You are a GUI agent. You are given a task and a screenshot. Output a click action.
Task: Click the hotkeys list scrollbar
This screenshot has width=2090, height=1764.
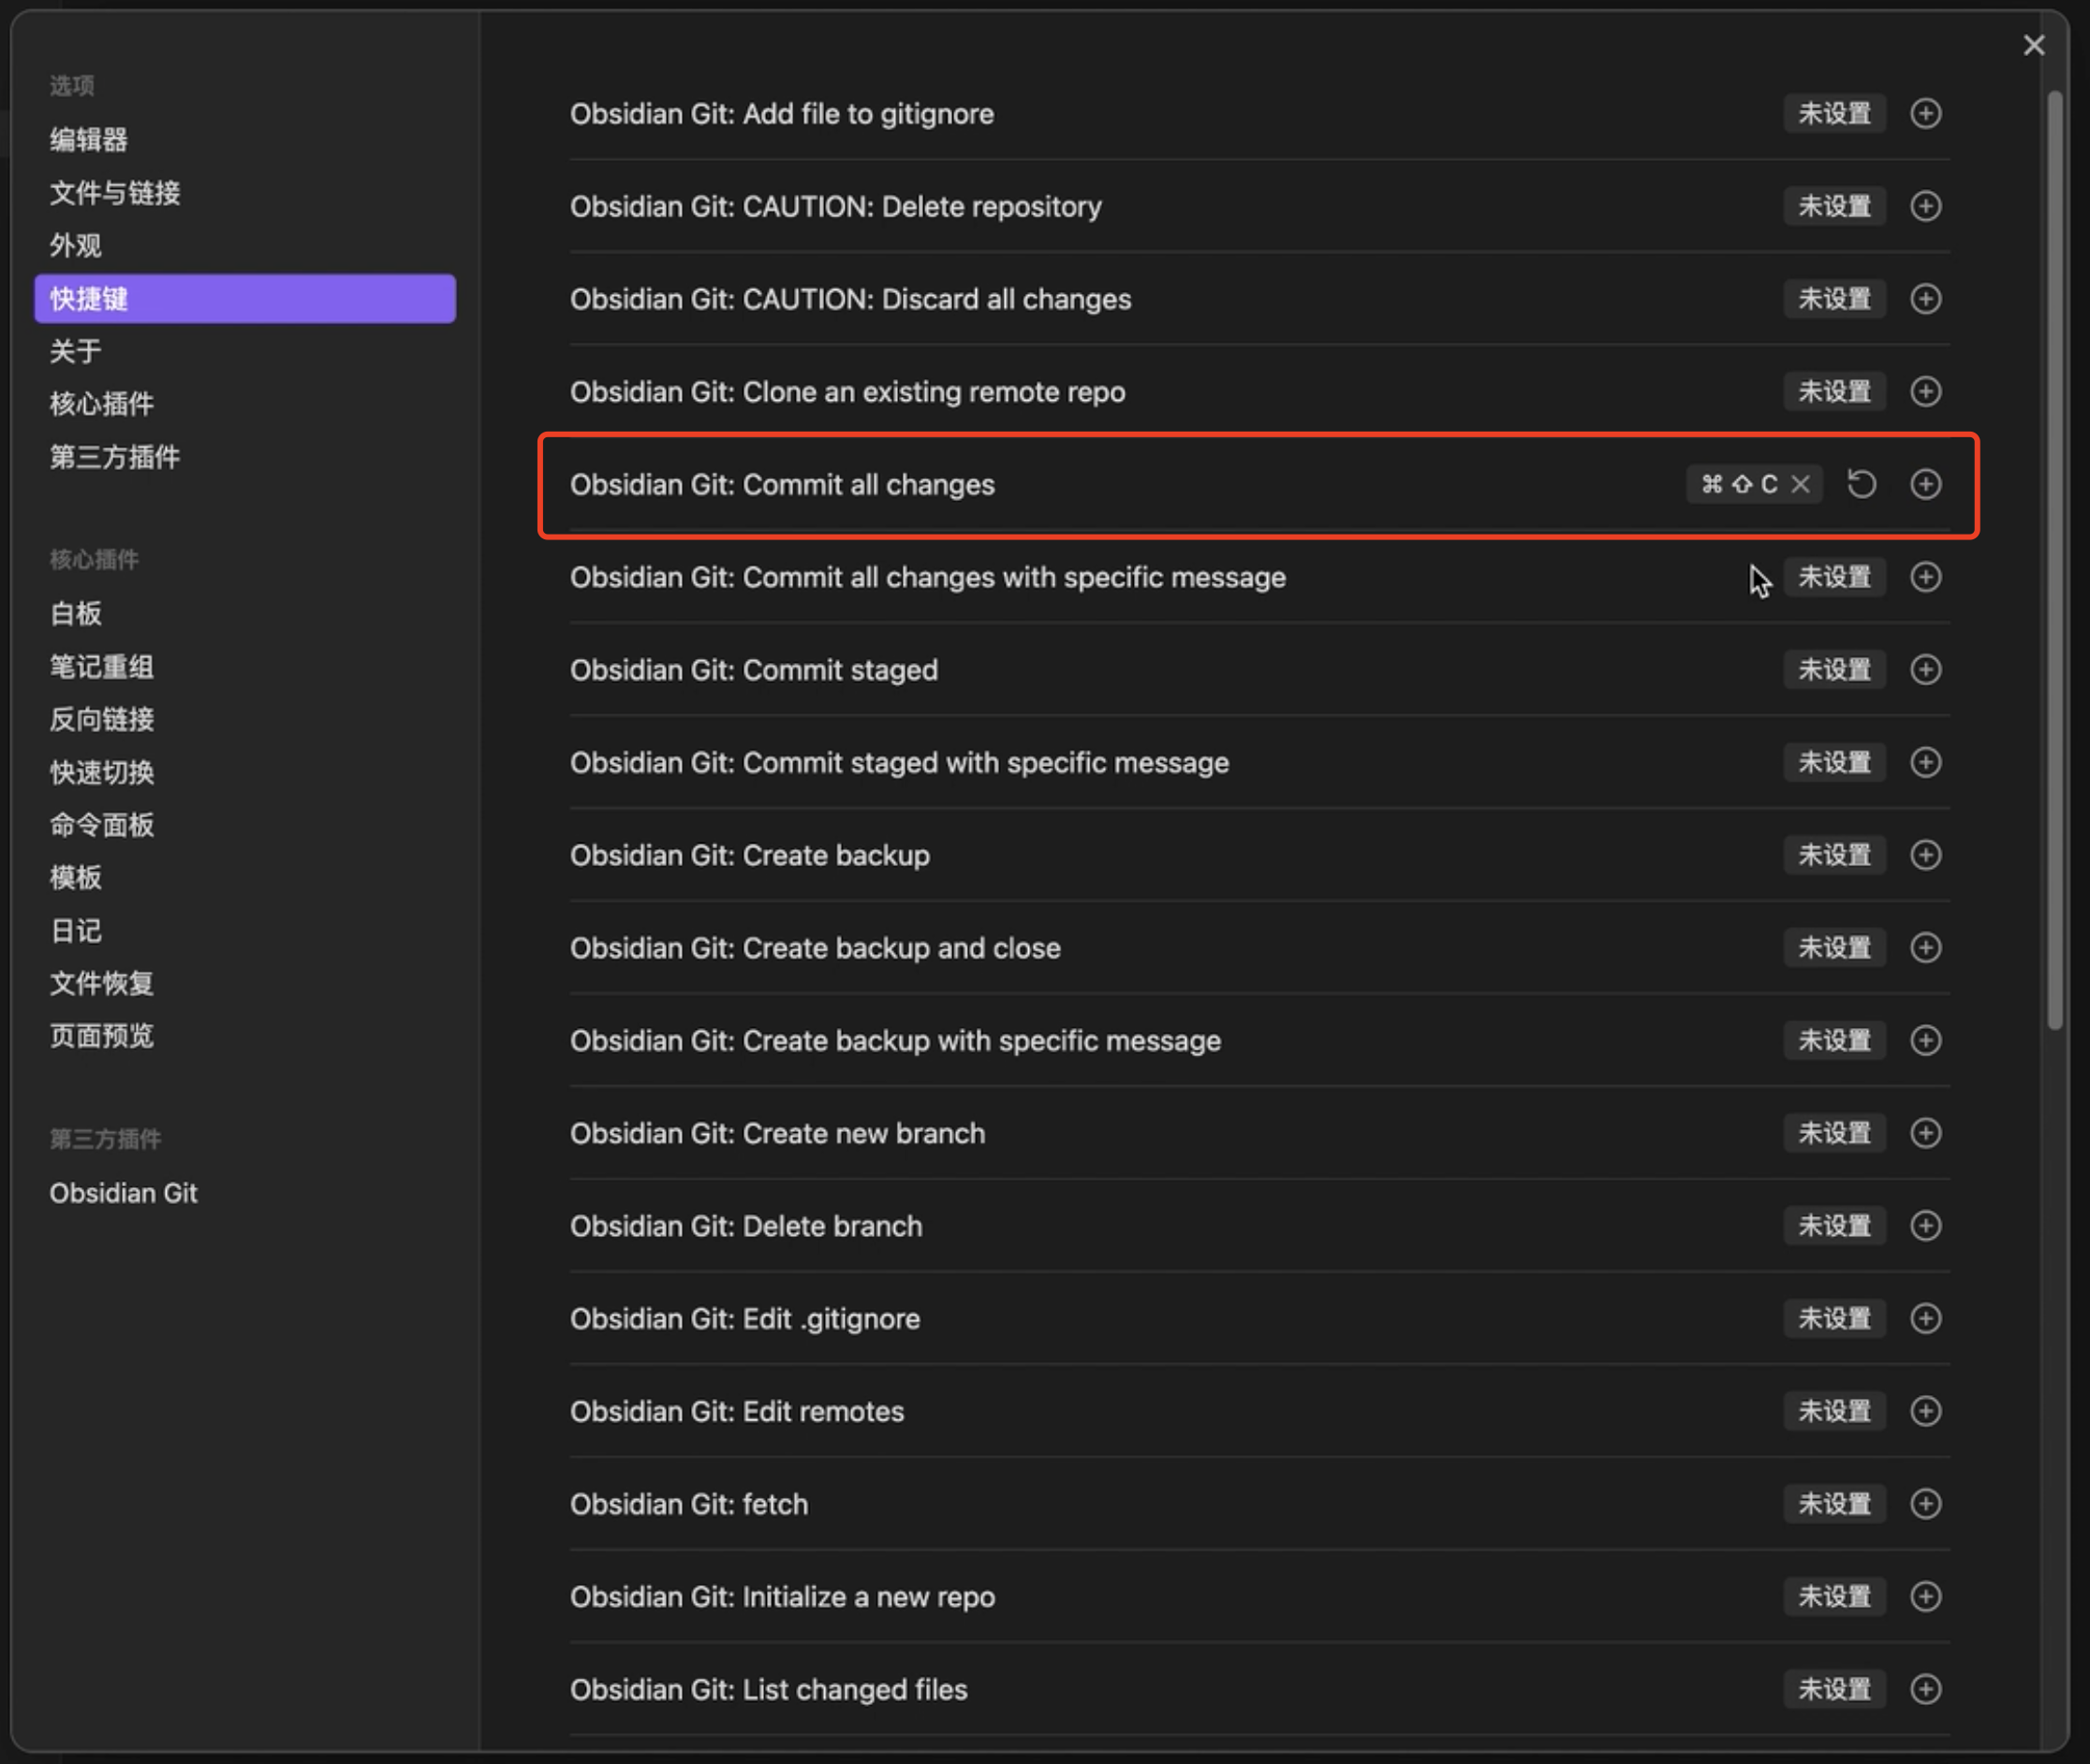2054,560
